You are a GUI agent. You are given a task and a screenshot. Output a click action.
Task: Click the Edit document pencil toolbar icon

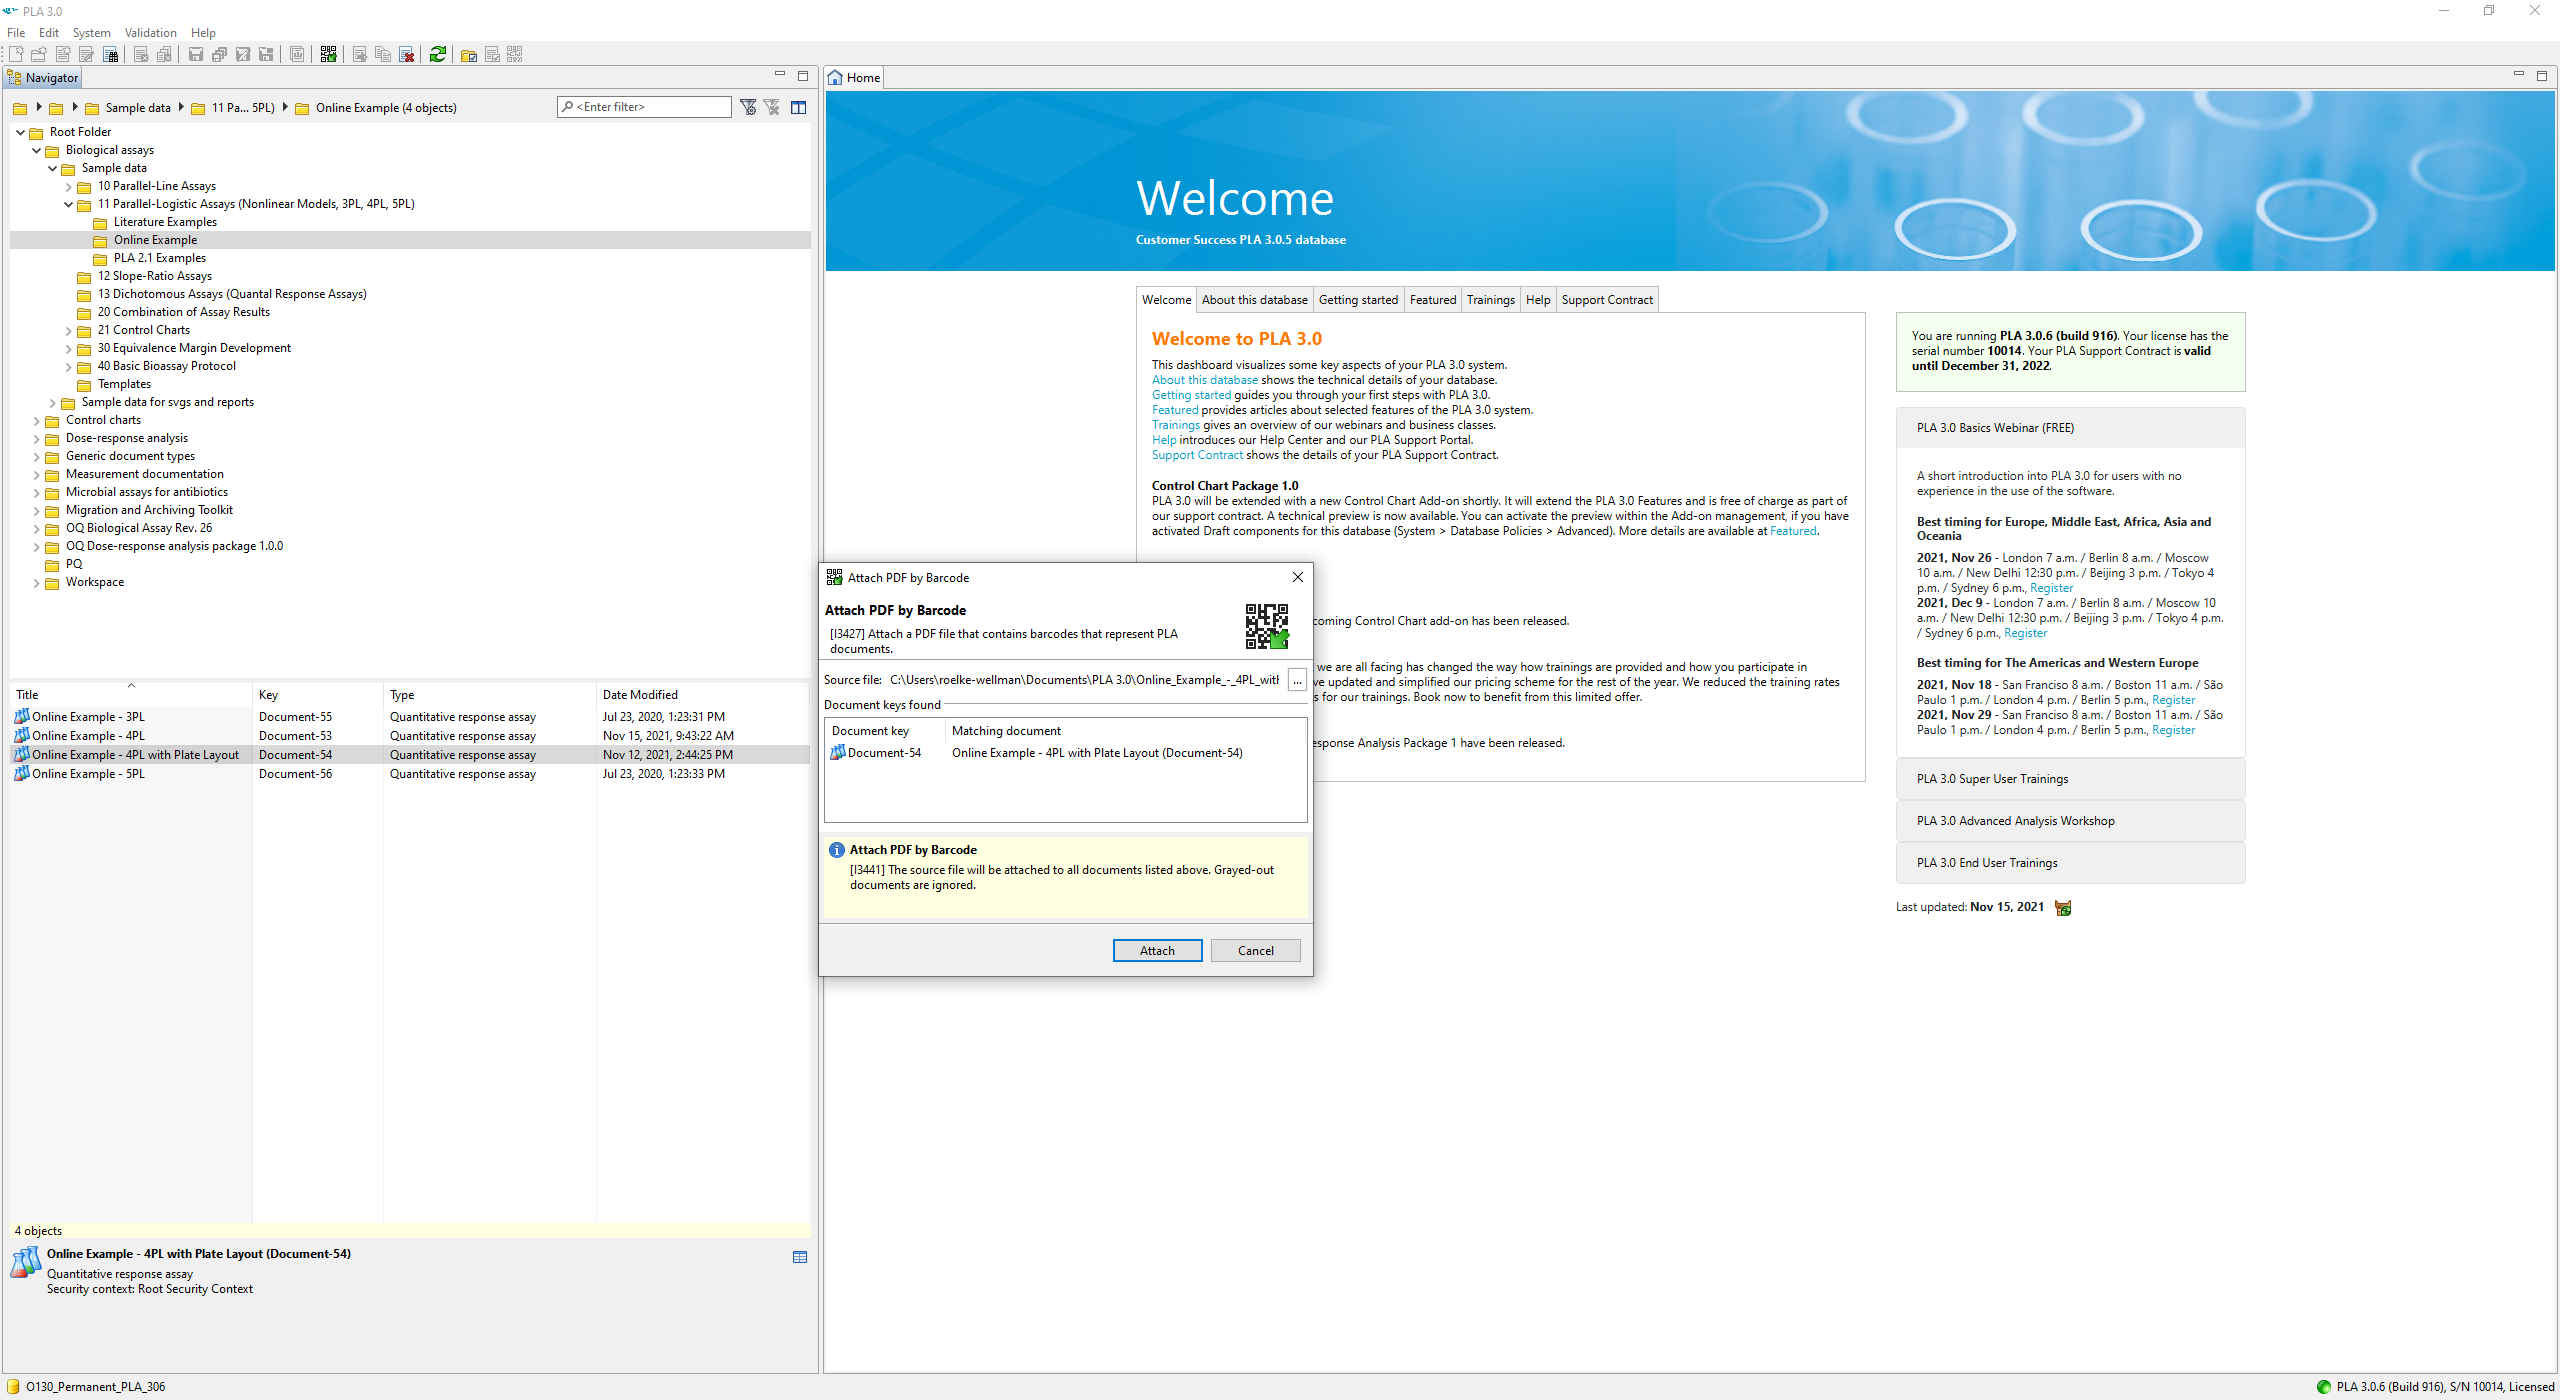86,54
